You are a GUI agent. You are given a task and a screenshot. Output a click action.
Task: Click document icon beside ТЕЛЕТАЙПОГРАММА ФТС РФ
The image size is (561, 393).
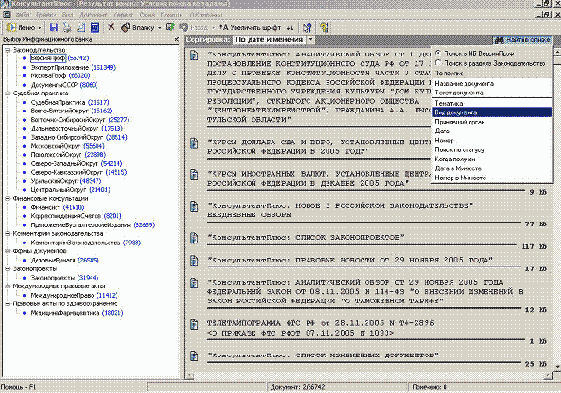[x=194, y=324]
